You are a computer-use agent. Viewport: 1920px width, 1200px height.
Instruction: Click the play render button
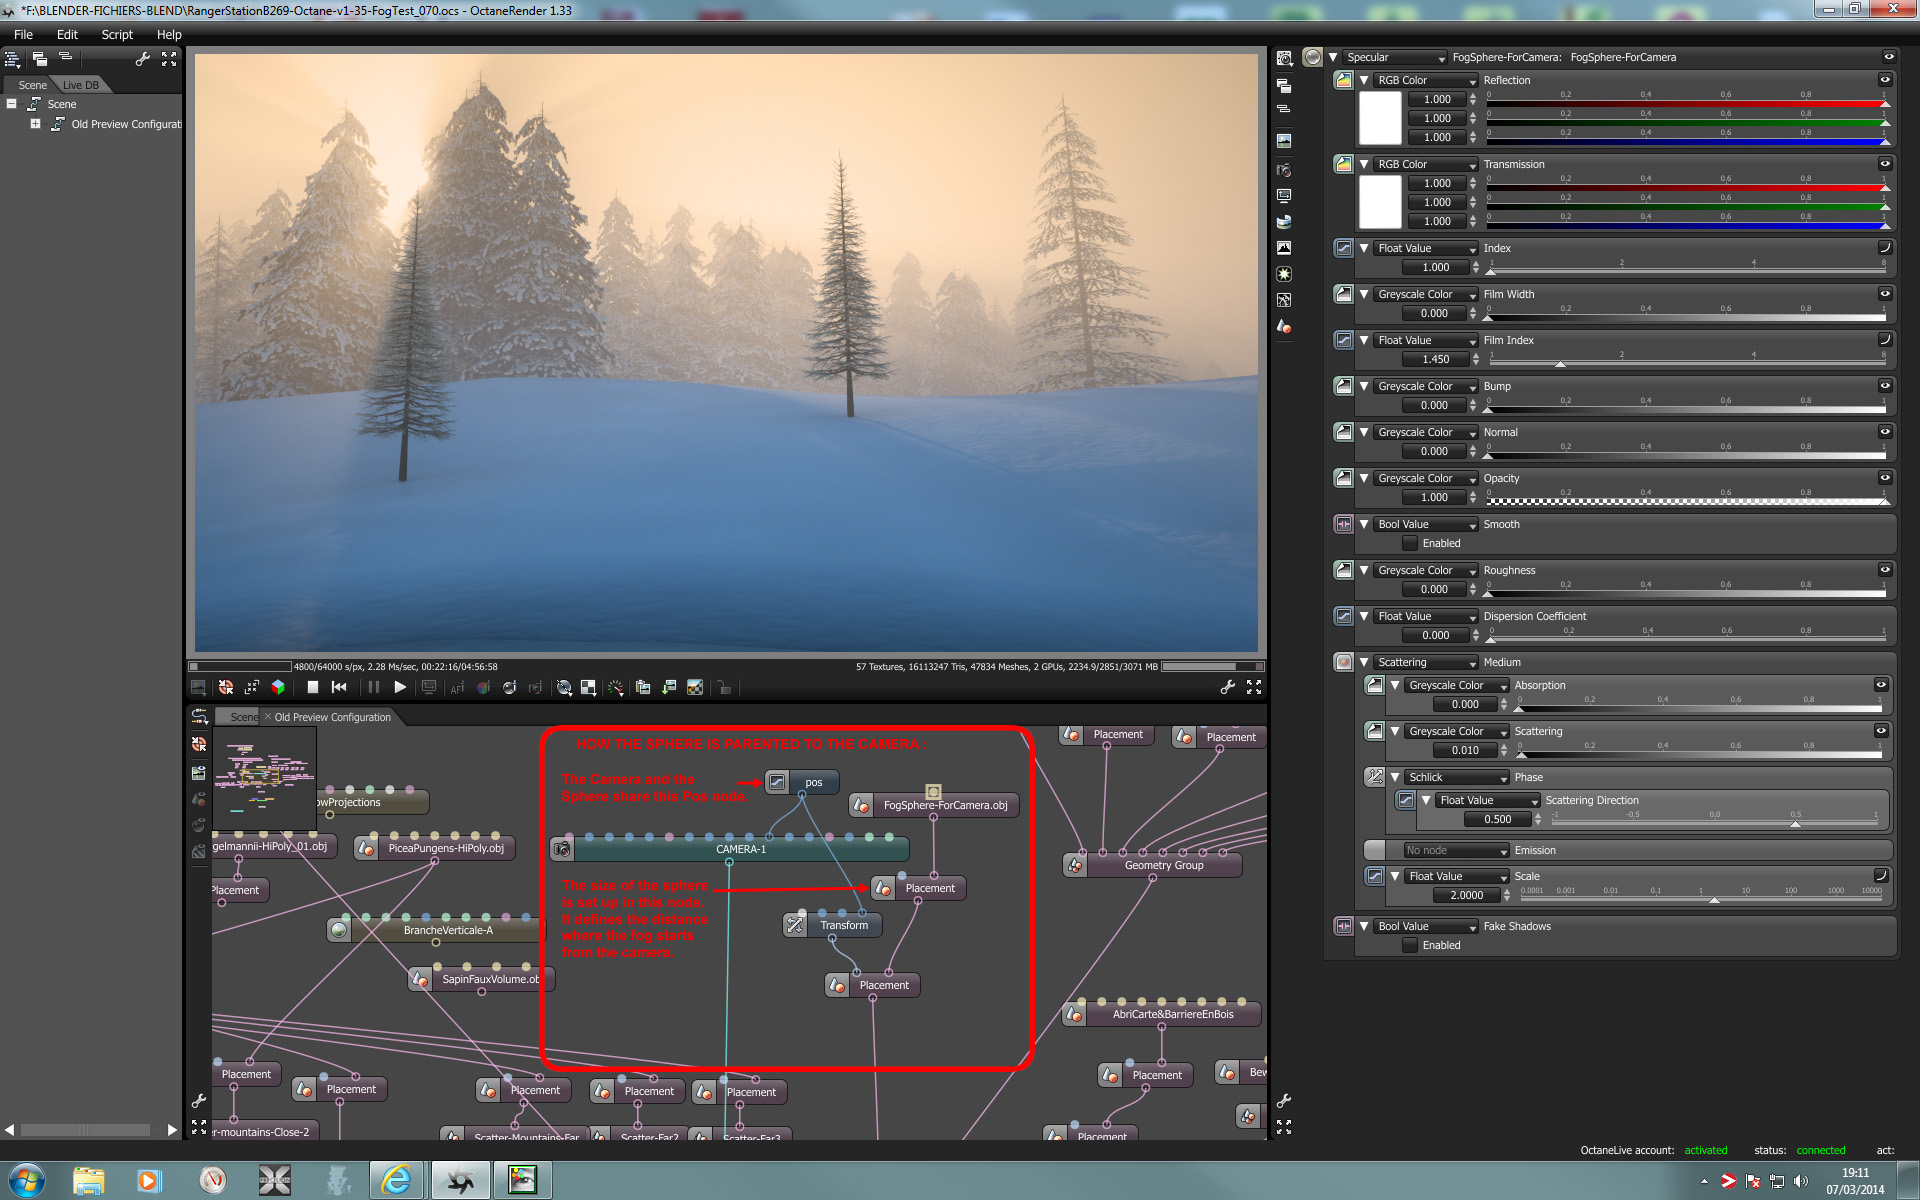(400, 687)
